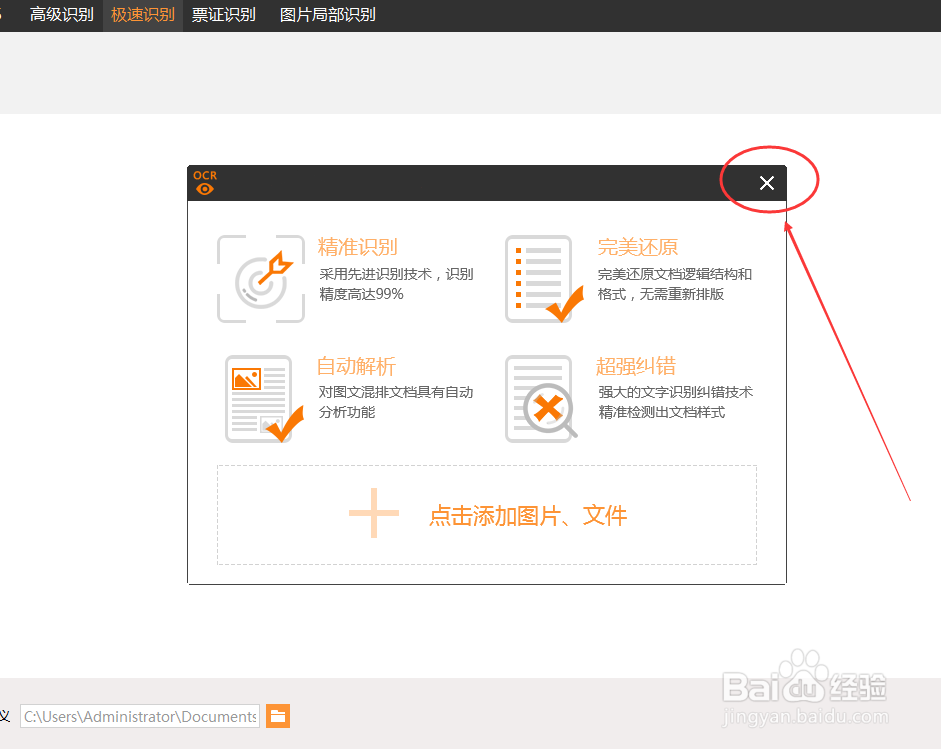The image size is (941, 749).
Task: Select the file path input field
Action: click(x=139, y=716)
